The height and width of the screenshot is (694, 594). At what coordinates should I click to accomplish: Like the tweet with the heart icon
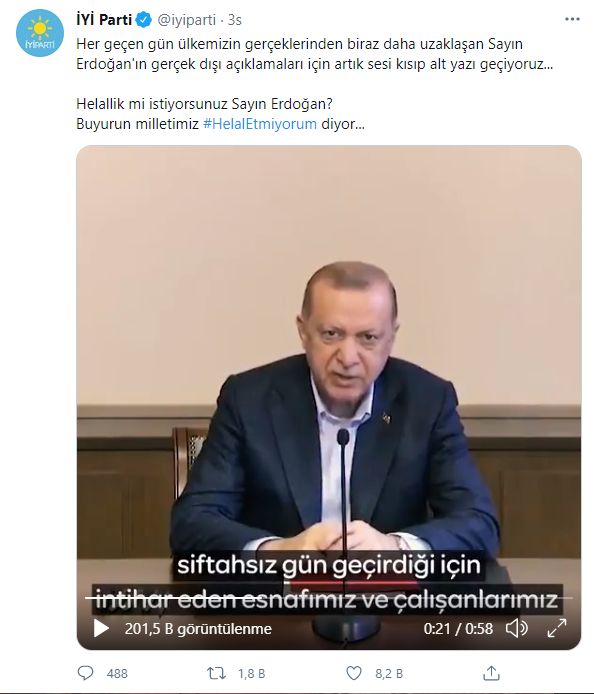[x=353, y=673]
